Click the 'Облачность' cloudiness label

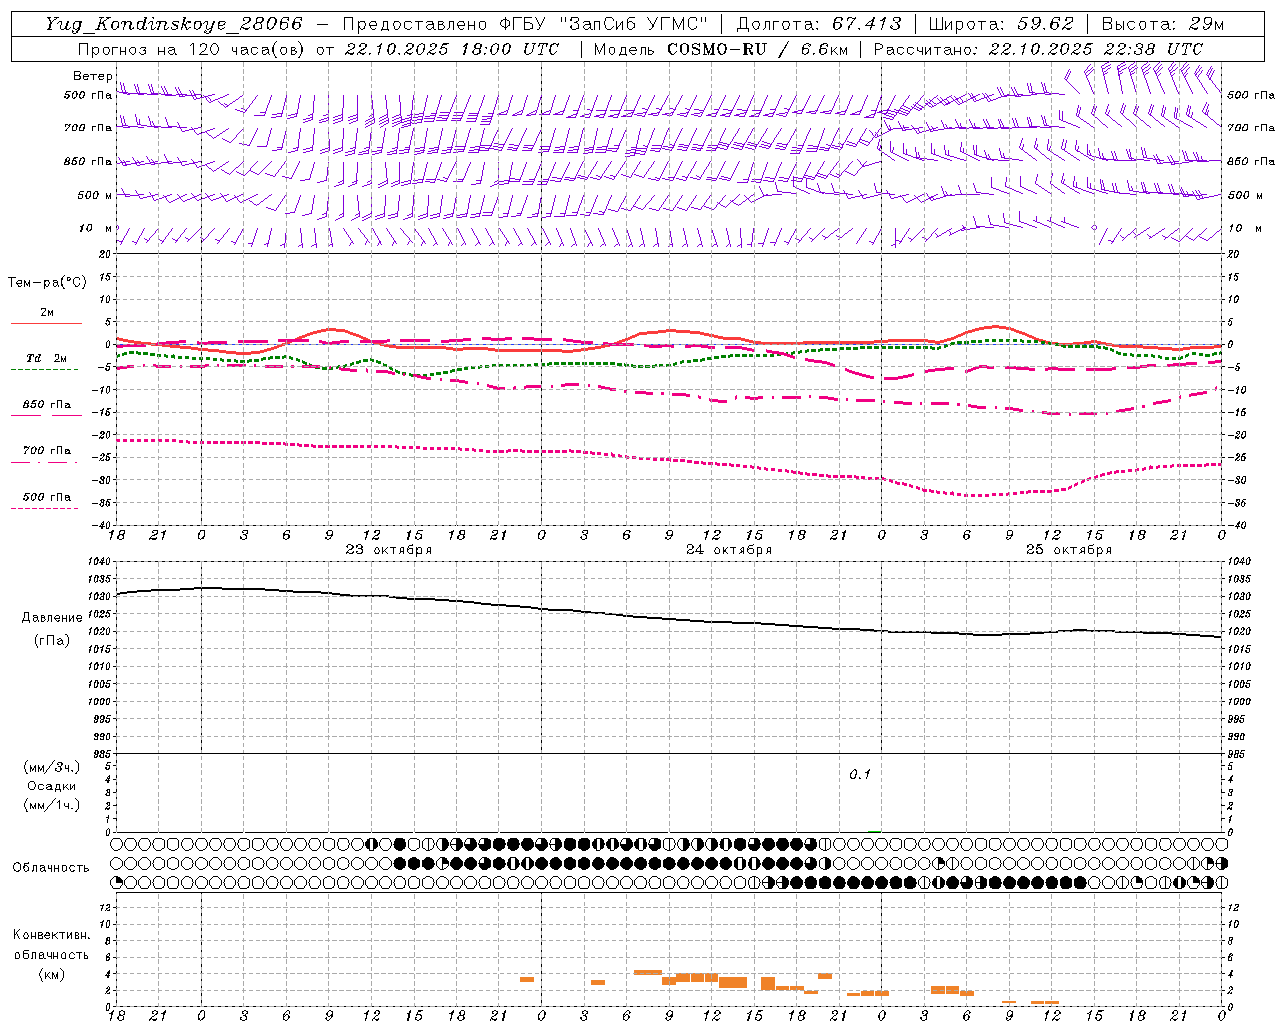51,867
